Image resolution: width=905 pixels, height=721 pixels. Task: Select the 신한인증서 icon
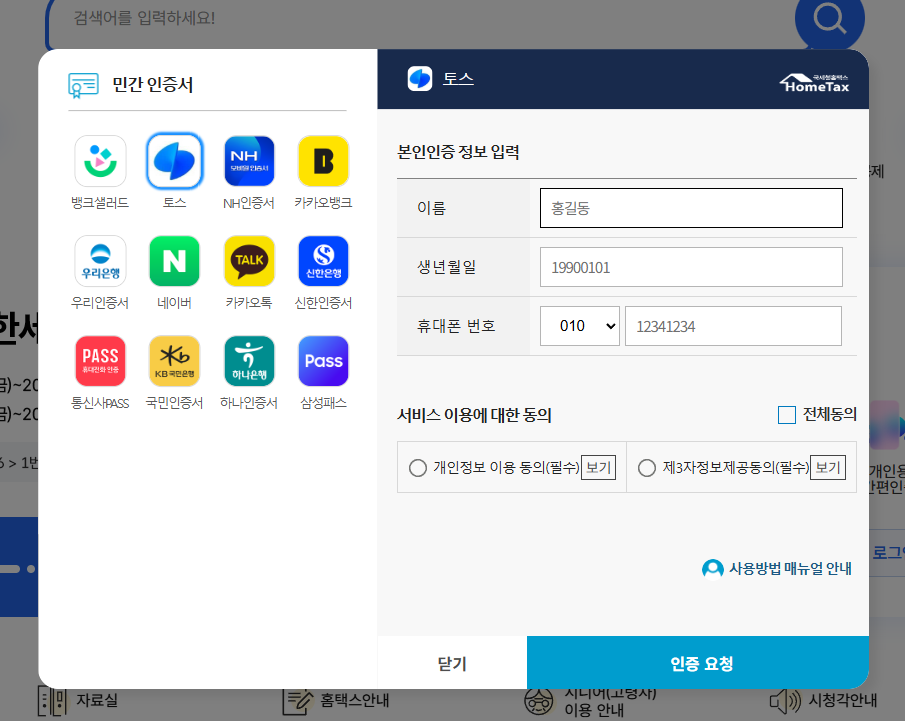point(323,261)
